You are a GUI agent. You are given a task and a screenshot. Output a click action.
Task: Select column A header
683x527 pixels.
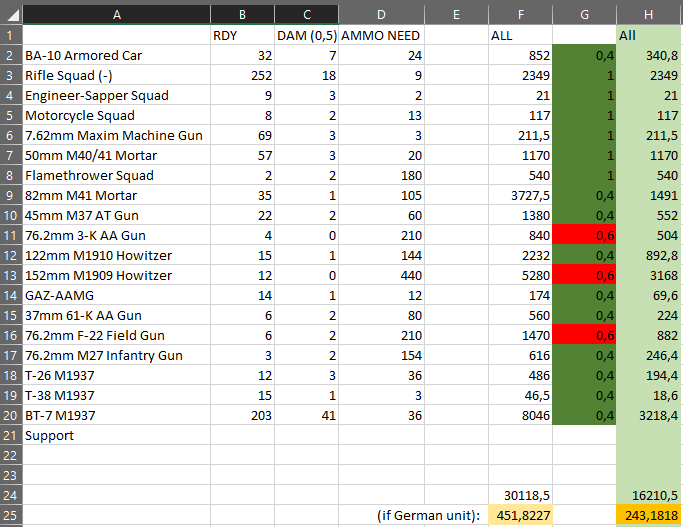pyautogui.click(x=116, y=14)
